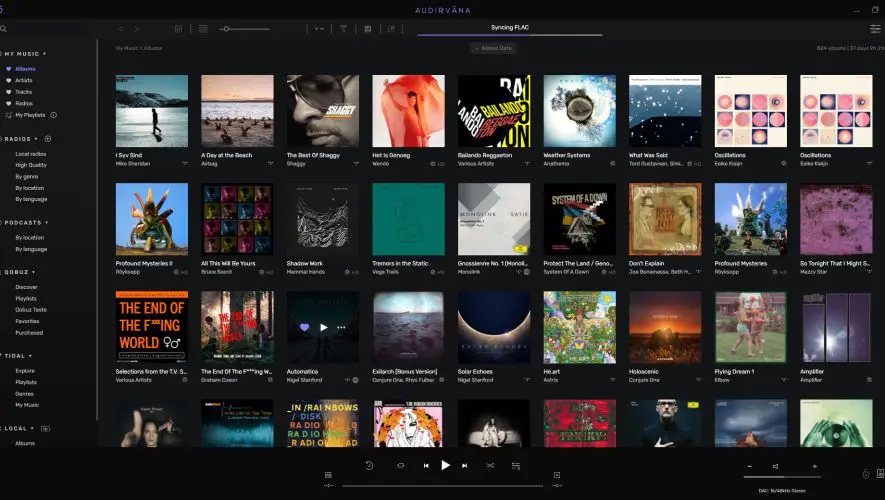The height and width of the screenshot is (500, 885).
Task: Open the History icon in the player bar
Action: point(369,466)
